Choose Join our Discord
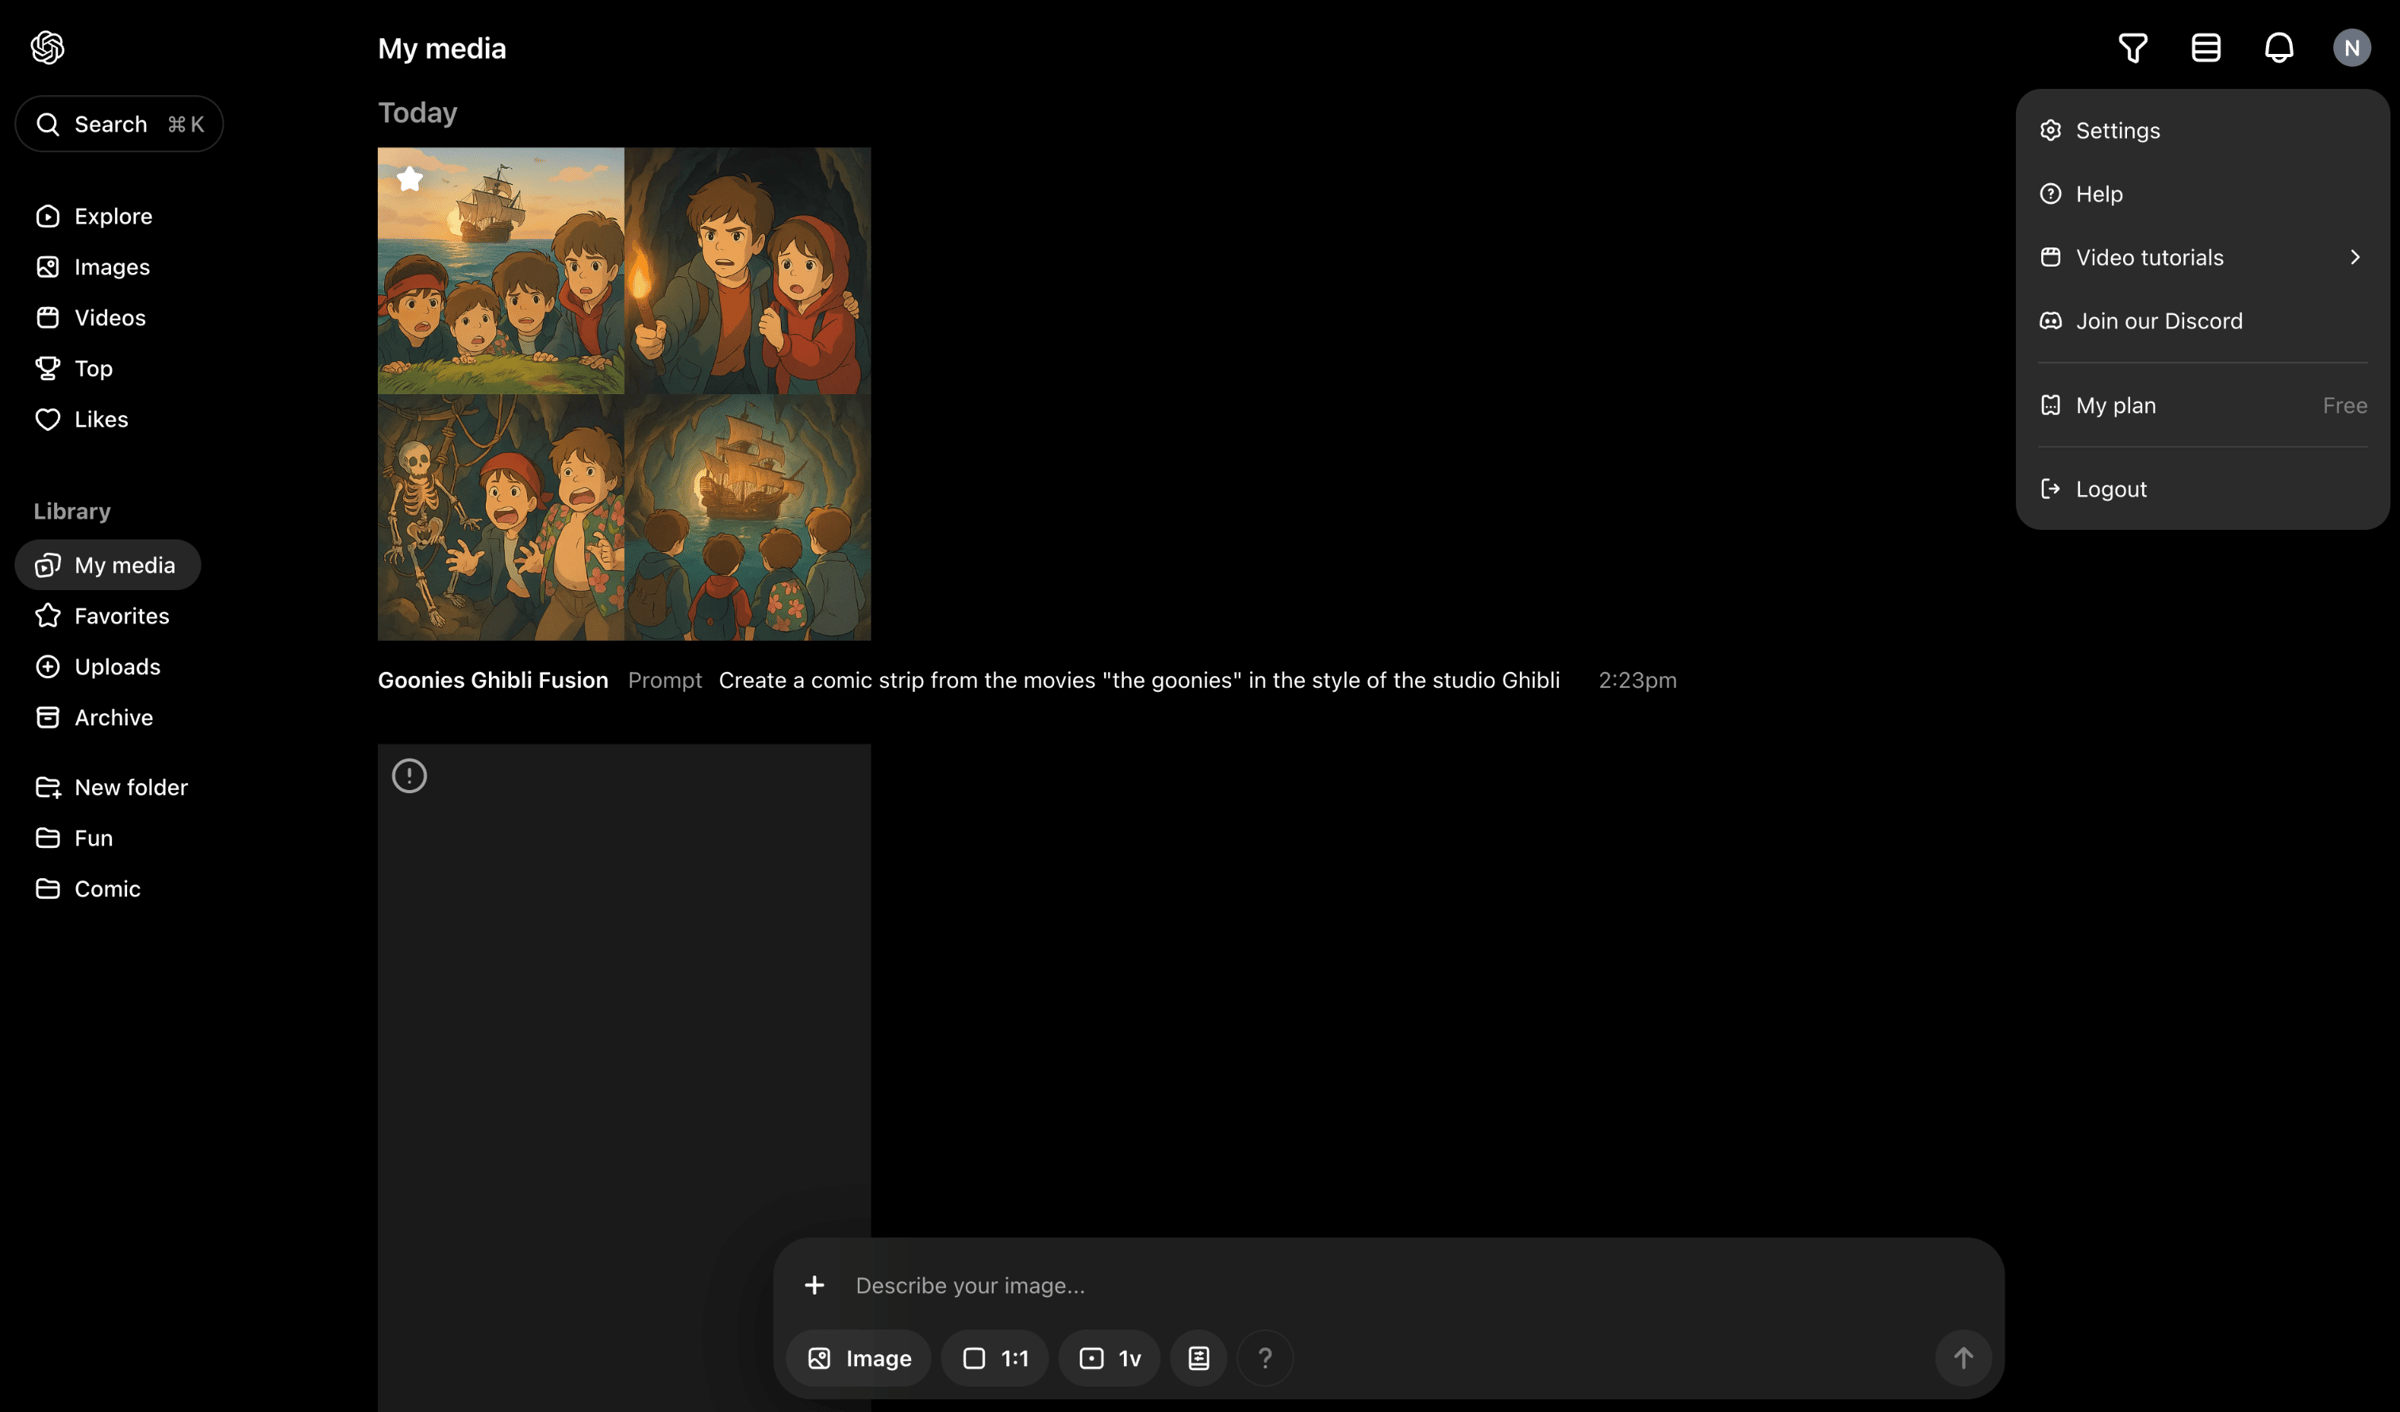Image resolution: width=2400 pixels, height=1412 pixels. coord(2203,321)
